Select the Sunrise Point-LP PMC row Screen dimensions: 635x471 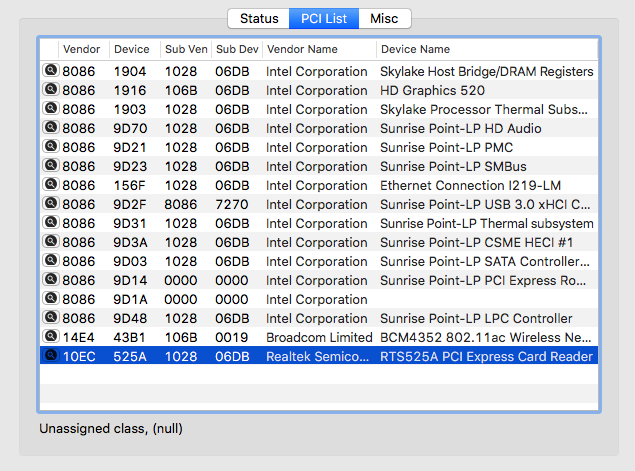point(320,147)
